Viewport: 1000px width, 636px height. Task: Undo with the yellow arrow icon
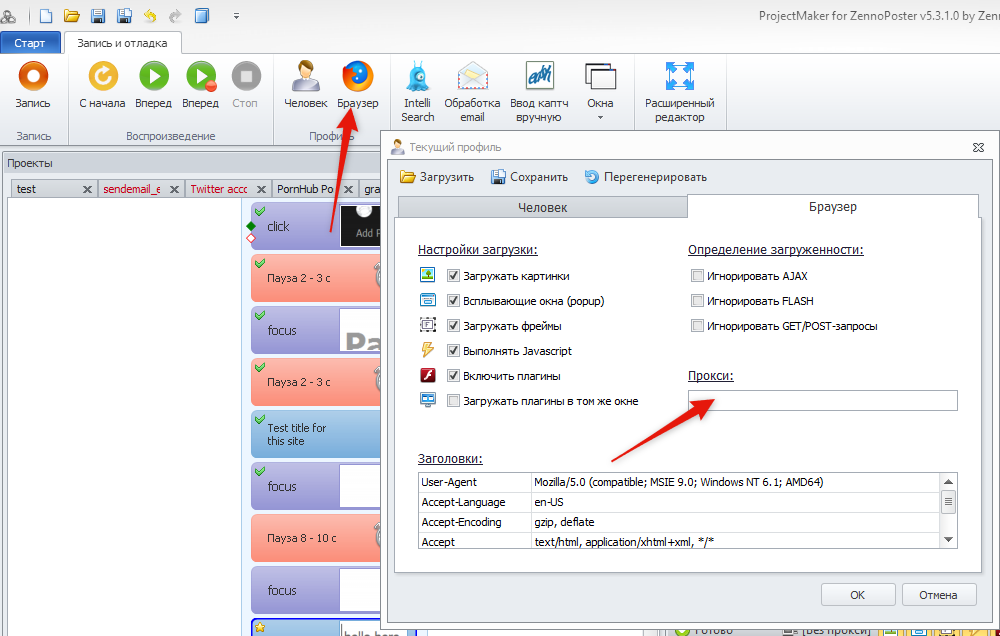coord(150,15)
